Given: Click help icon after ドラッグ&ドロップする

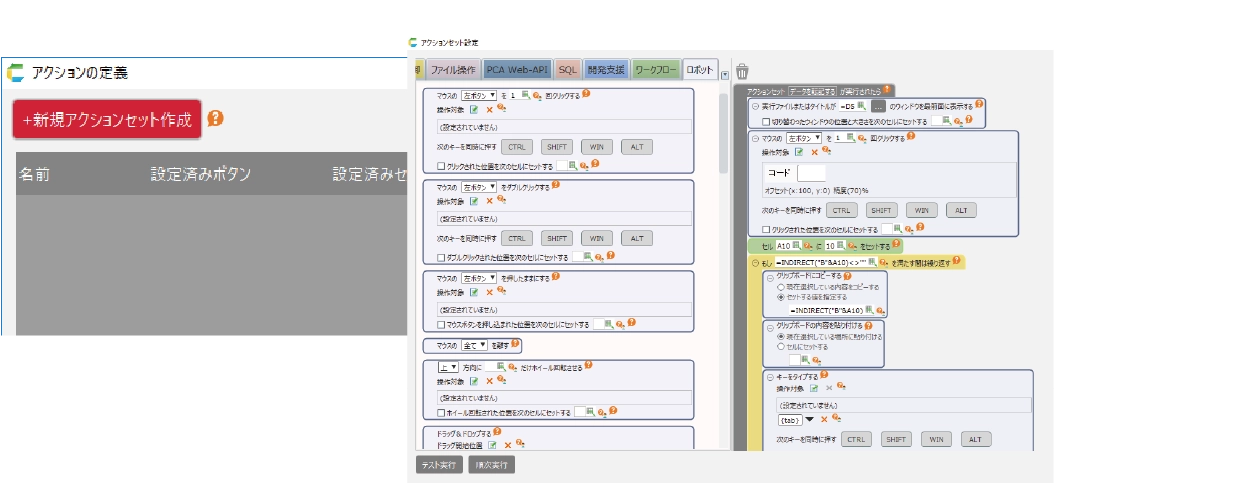Looking at the screenshot, I should [496, 431].
